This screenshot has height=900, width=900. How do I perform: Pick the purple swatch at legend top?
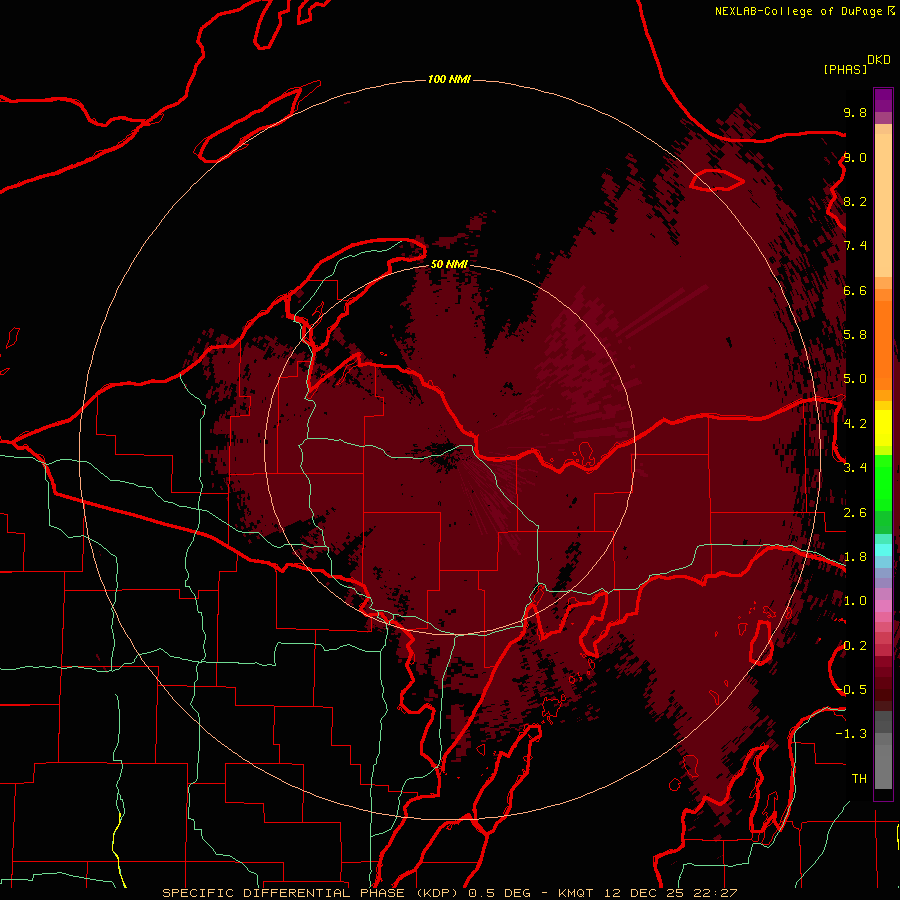(883, 100)
